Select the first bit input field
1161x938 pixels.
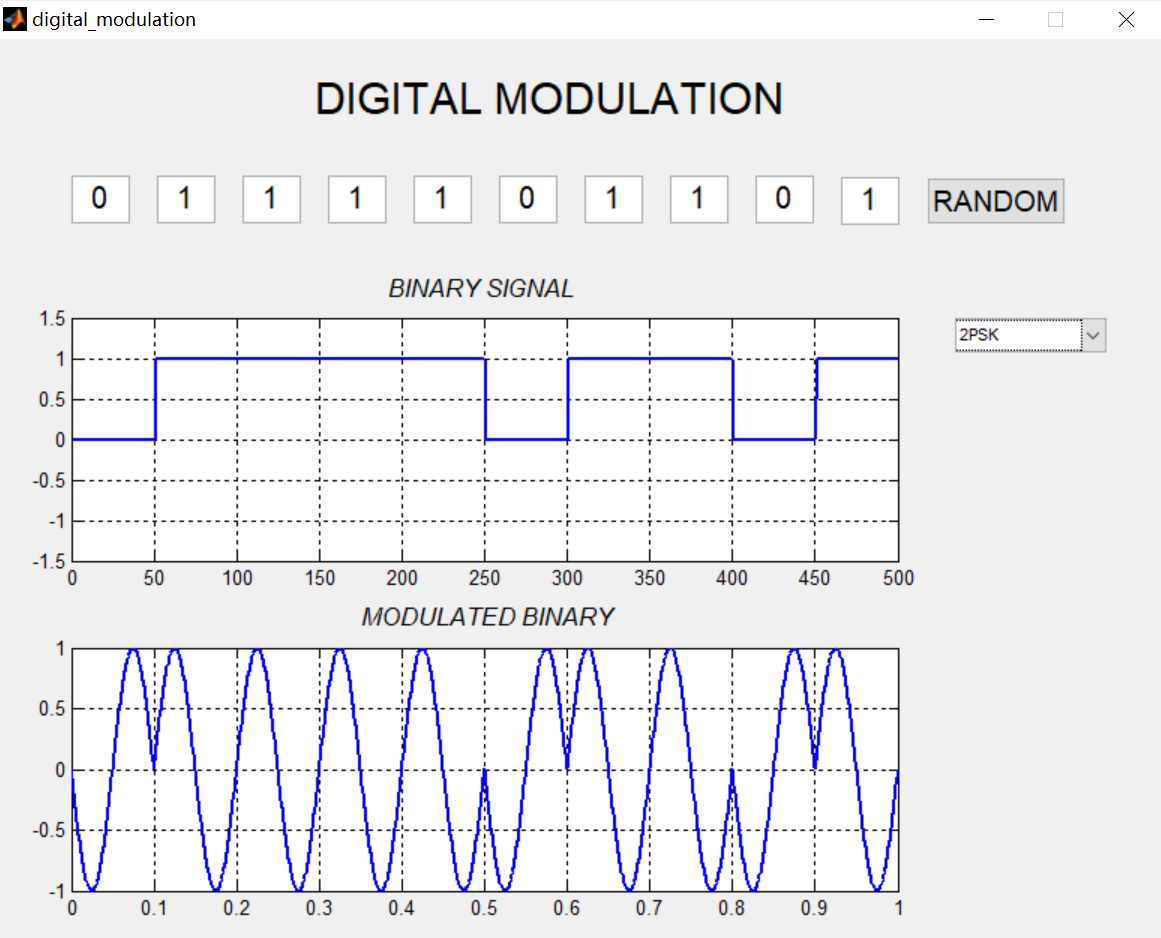tap(101, 199)
